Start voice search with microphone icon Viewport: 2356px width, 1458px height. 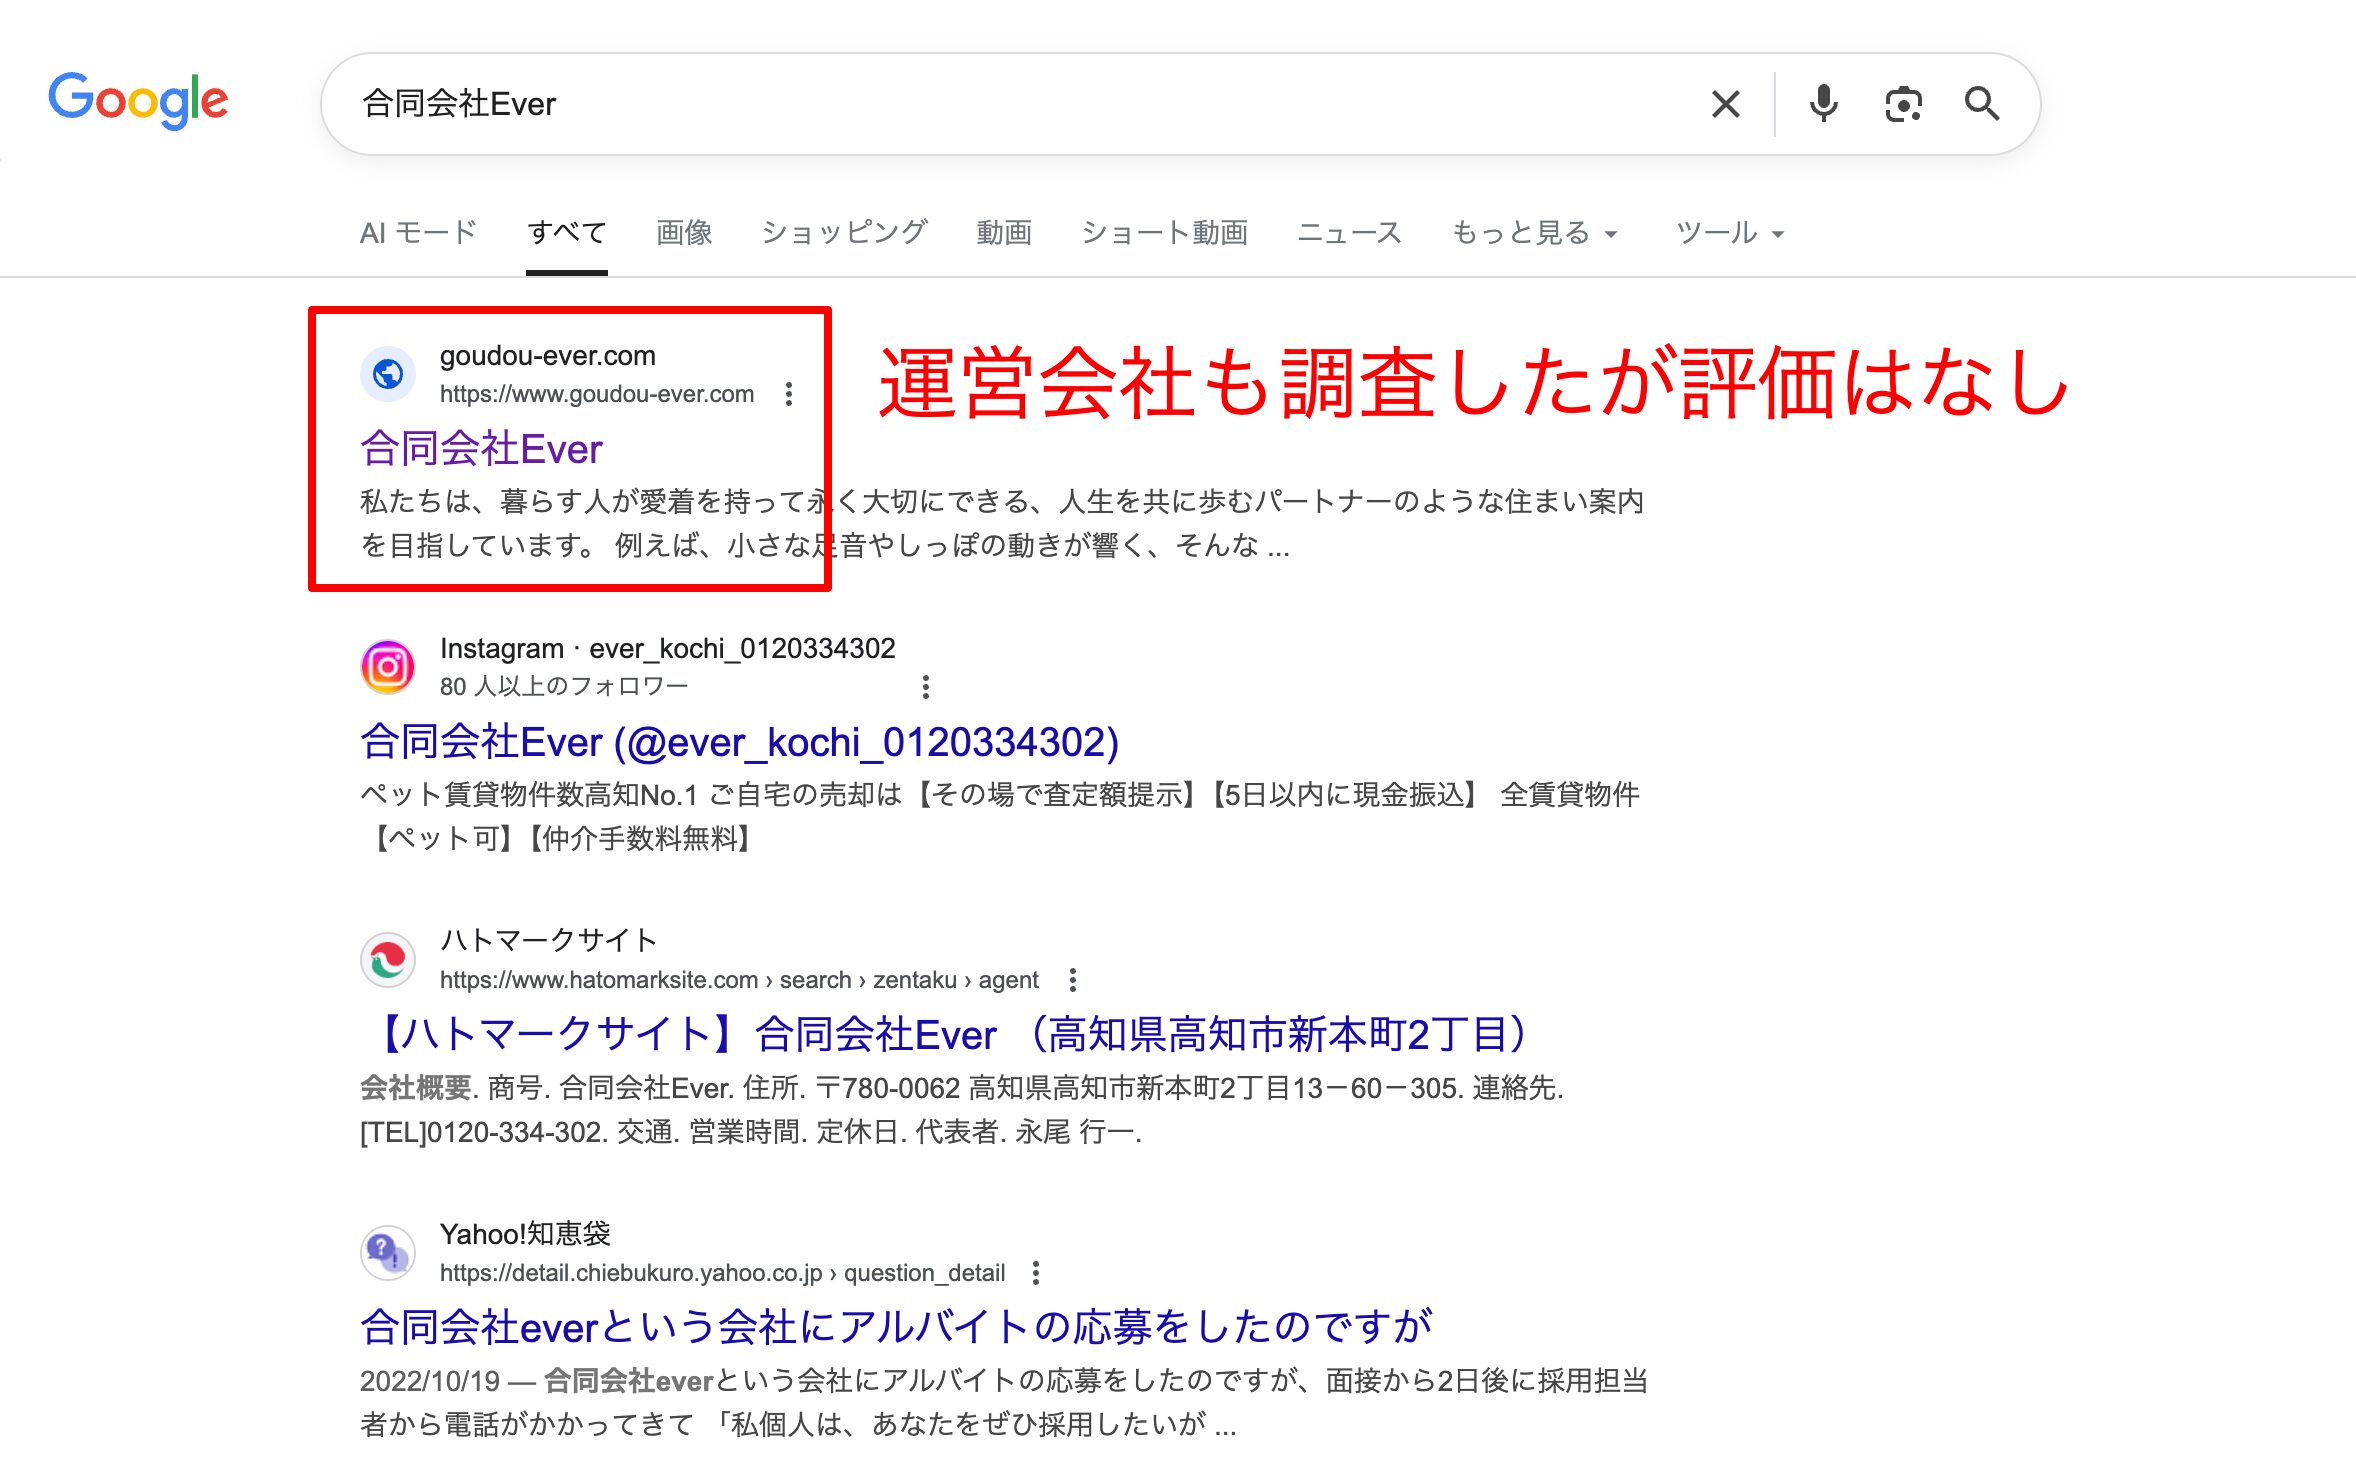[1823, 104]
